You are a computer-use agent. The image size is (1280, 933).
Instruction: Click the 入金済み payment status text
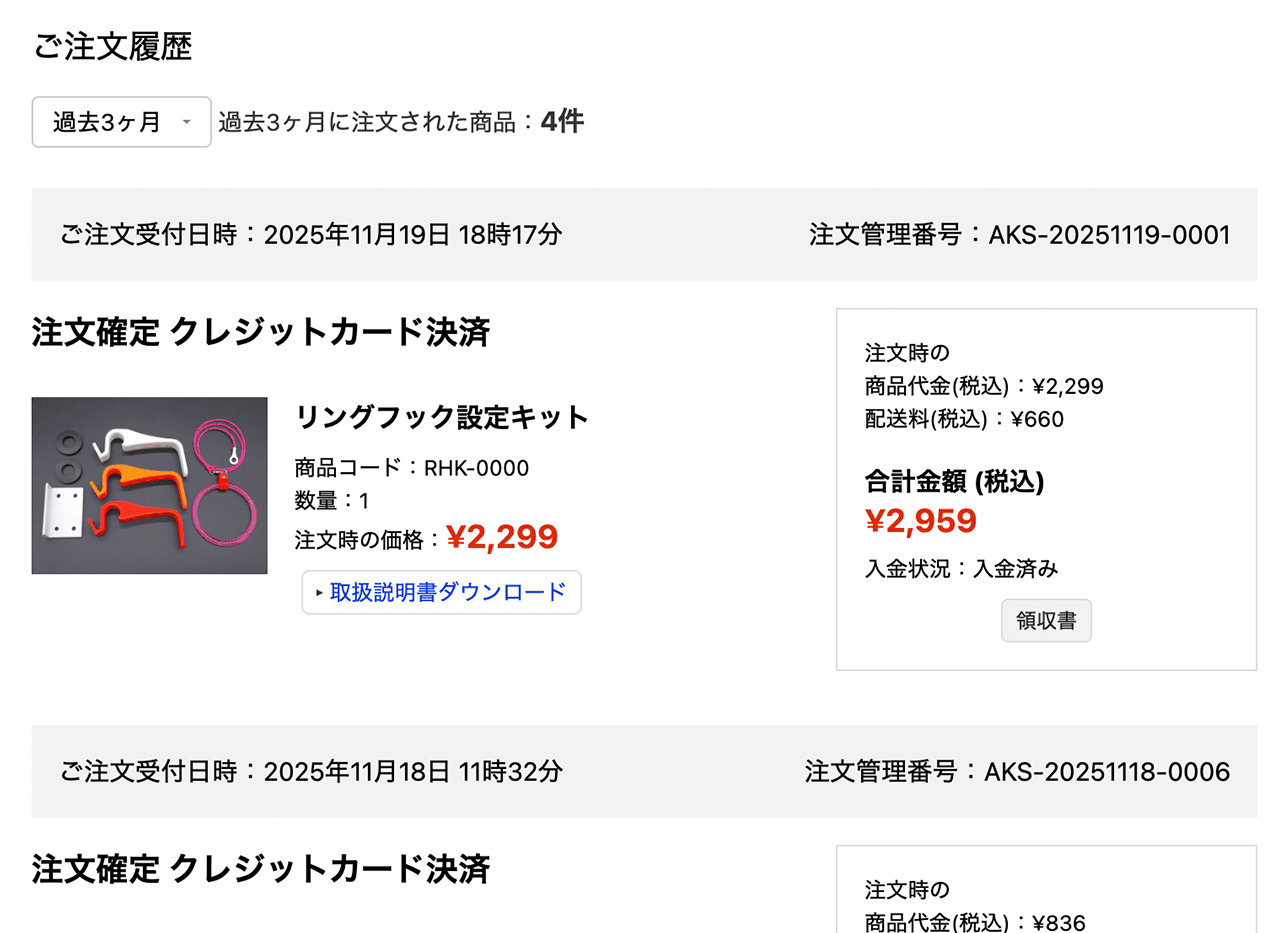(x=1015, y=569)
